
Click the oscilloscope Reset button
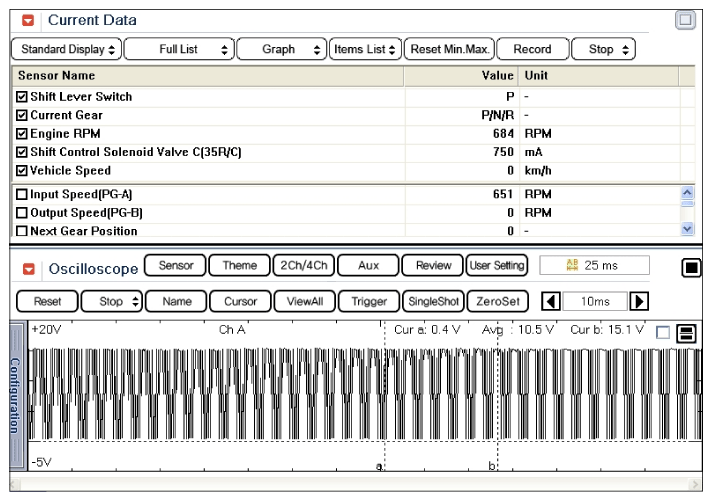[x=47, y=301]
